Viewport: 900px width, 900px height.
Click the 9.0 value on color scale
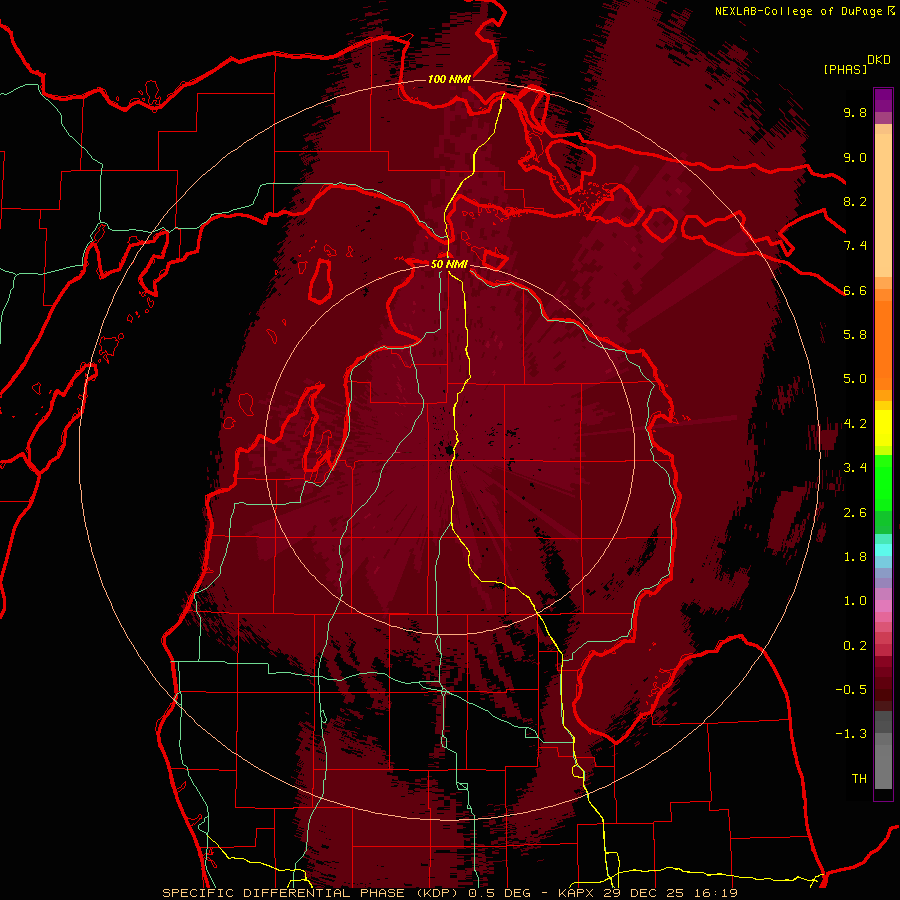coord(855,157)
